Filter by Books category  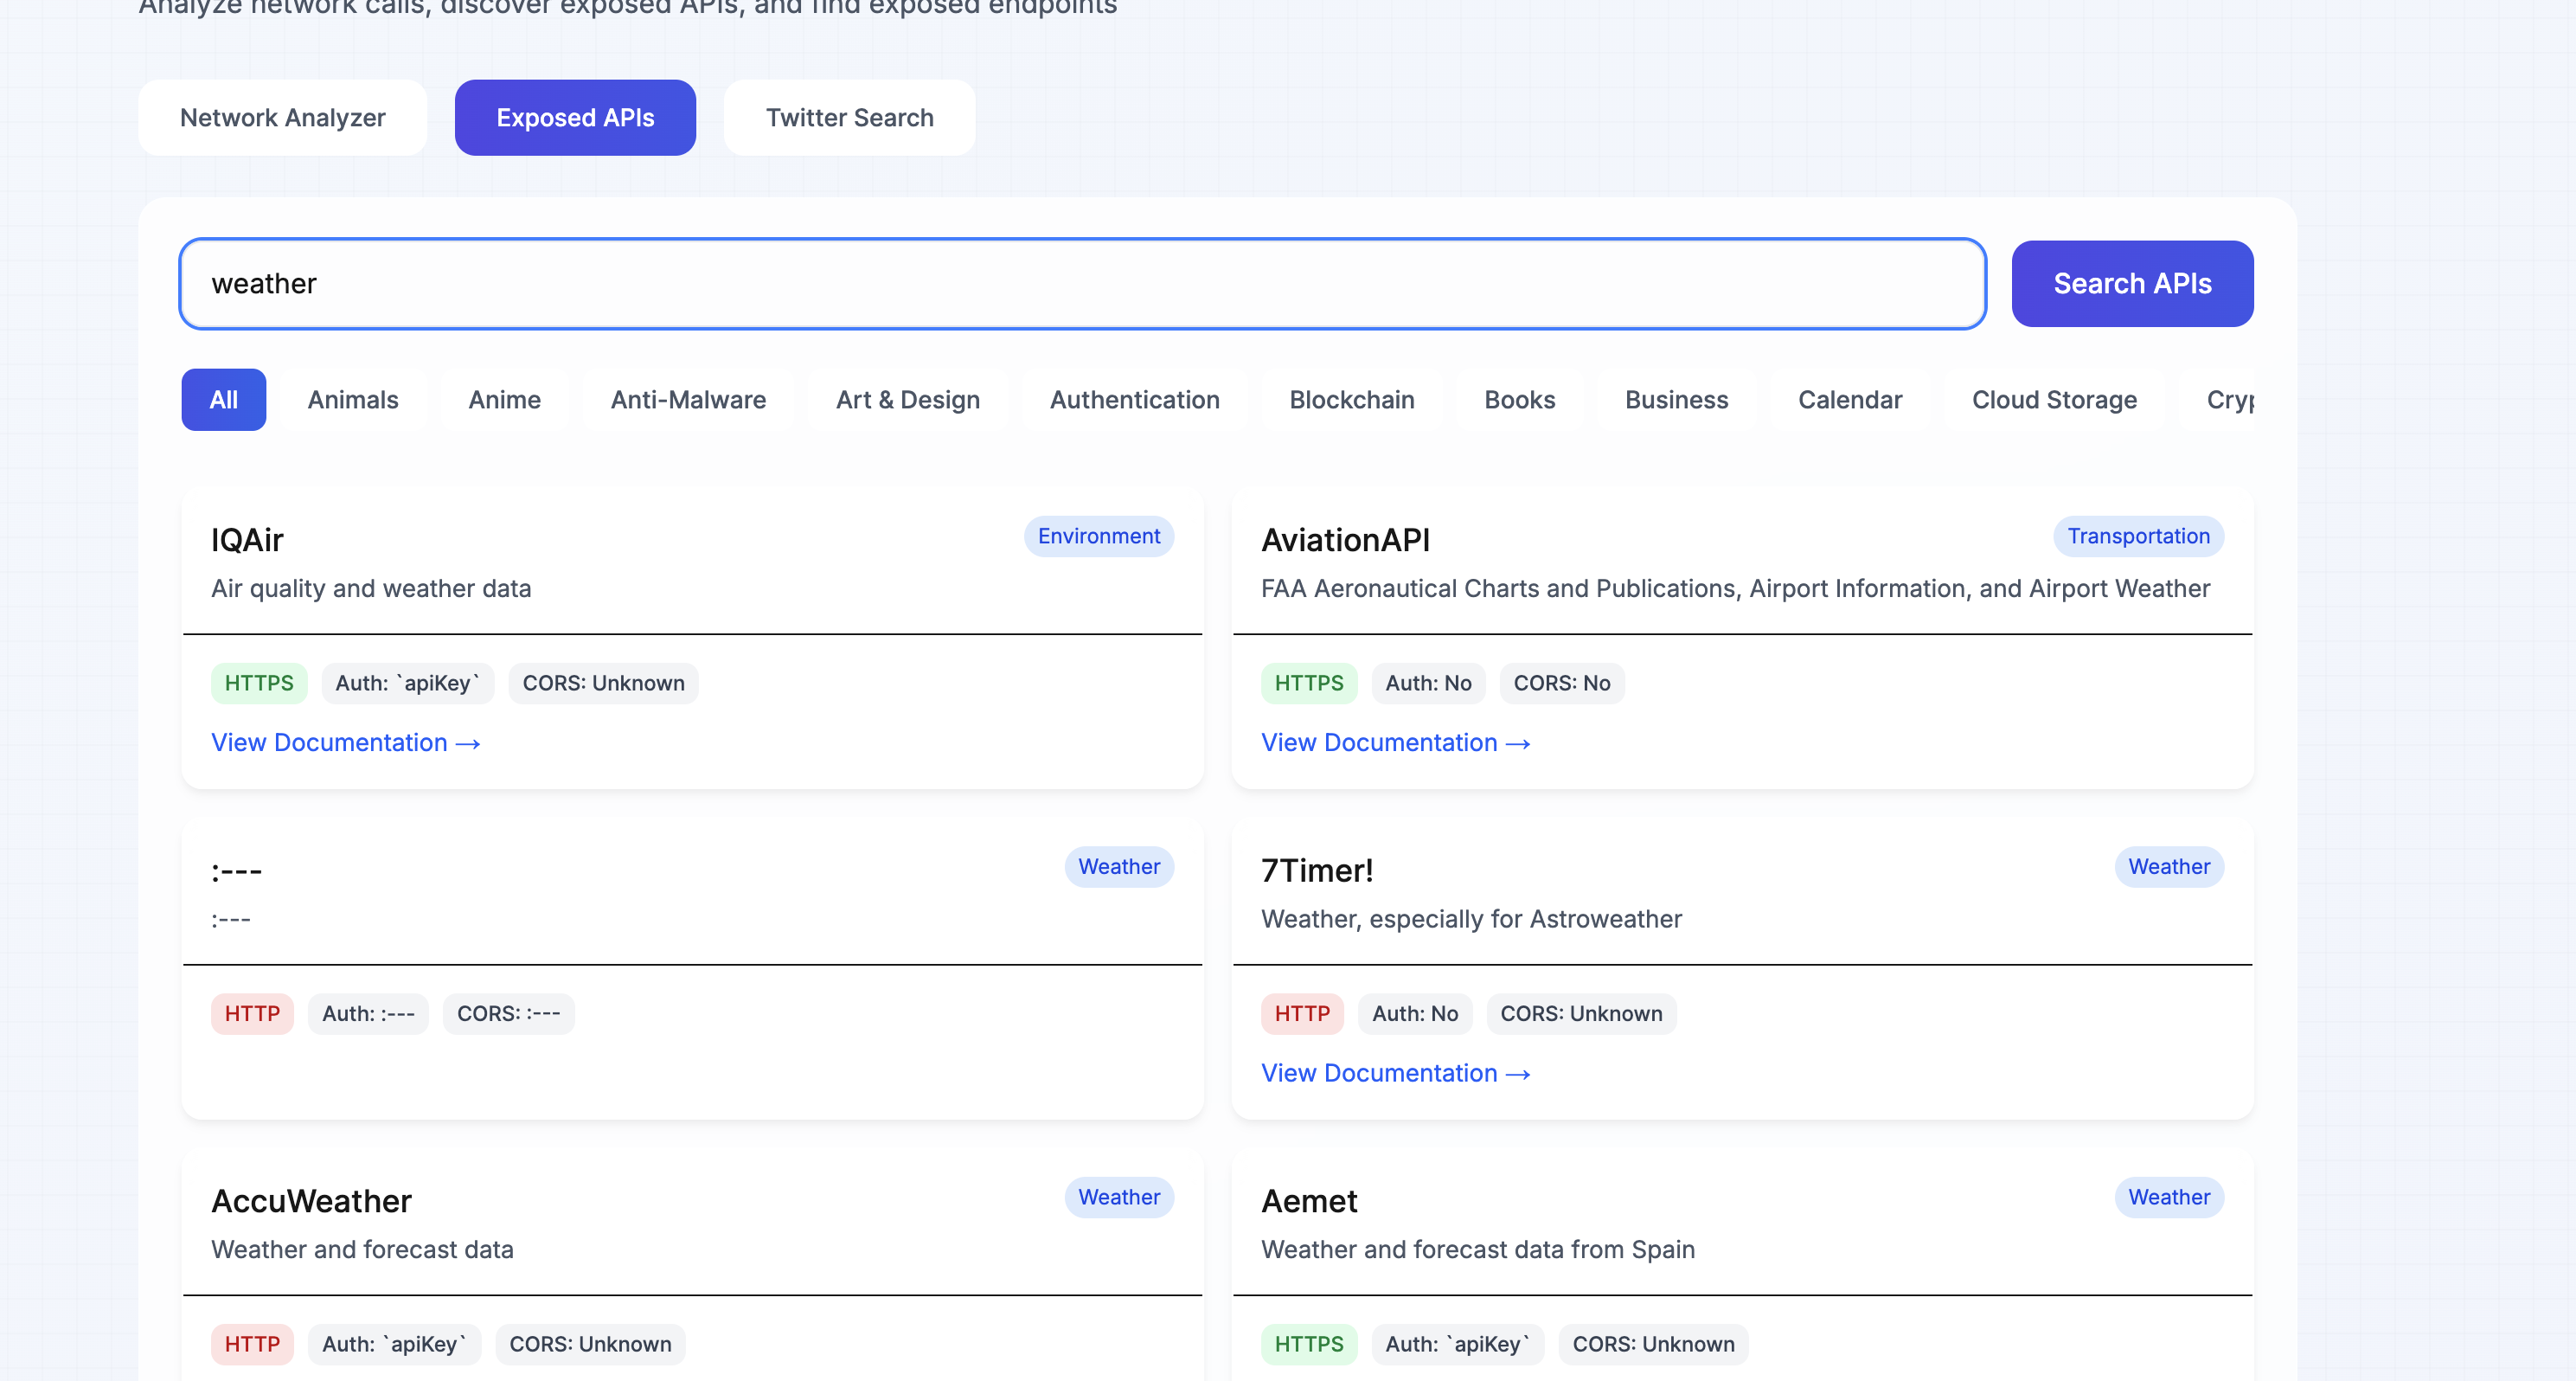[x=1519, y=400]
